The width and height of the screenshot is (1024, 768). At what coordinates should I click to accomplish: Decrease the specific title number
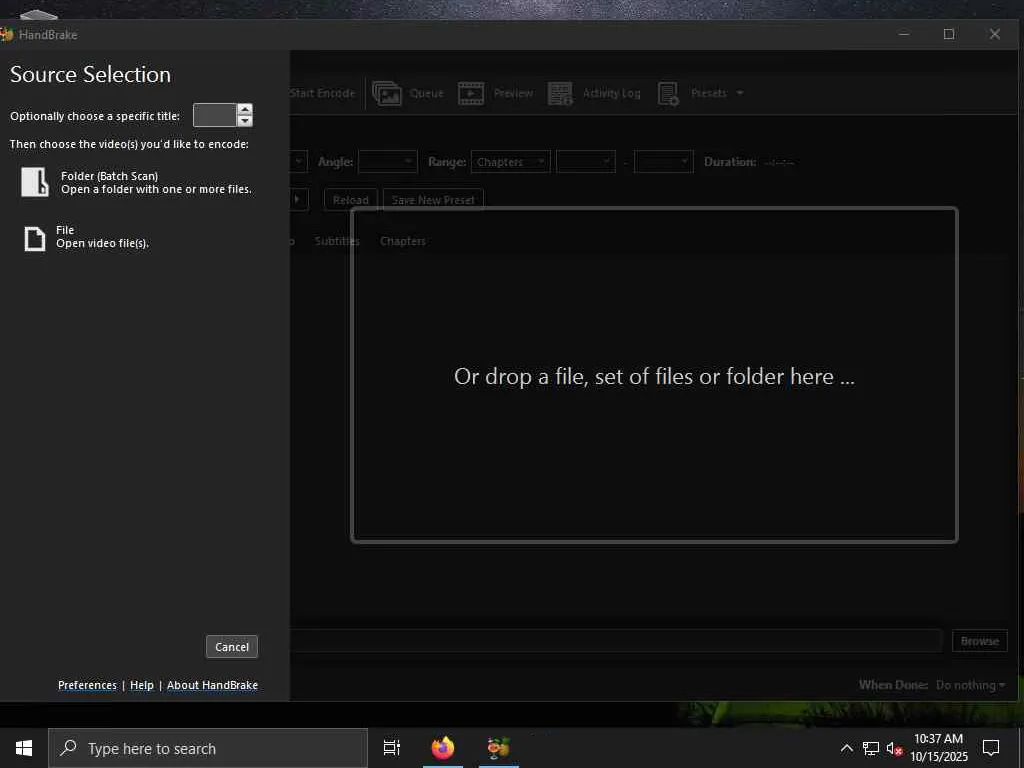click(x=245, y=121)
